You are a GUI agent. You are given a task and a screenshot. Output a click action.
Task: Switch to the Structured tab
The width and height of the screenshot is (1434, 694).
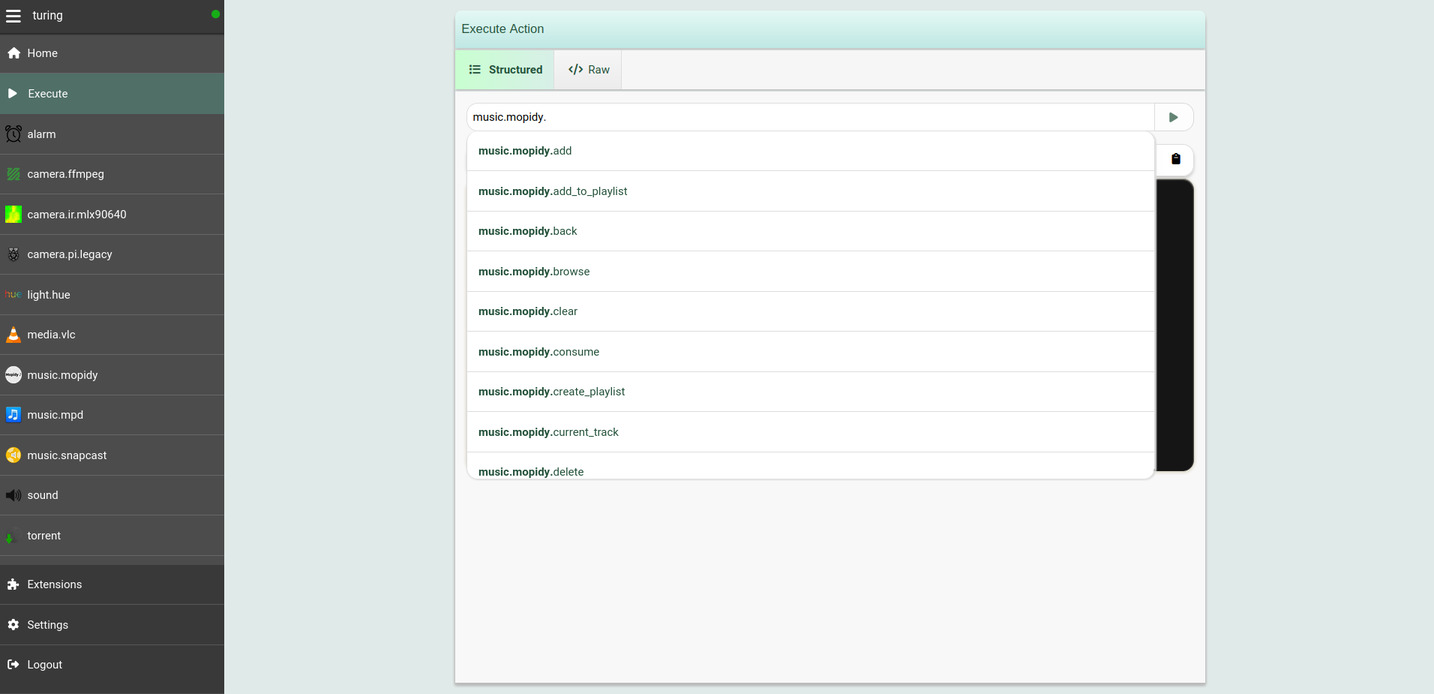pyautogui.click(x=507, y=69)
